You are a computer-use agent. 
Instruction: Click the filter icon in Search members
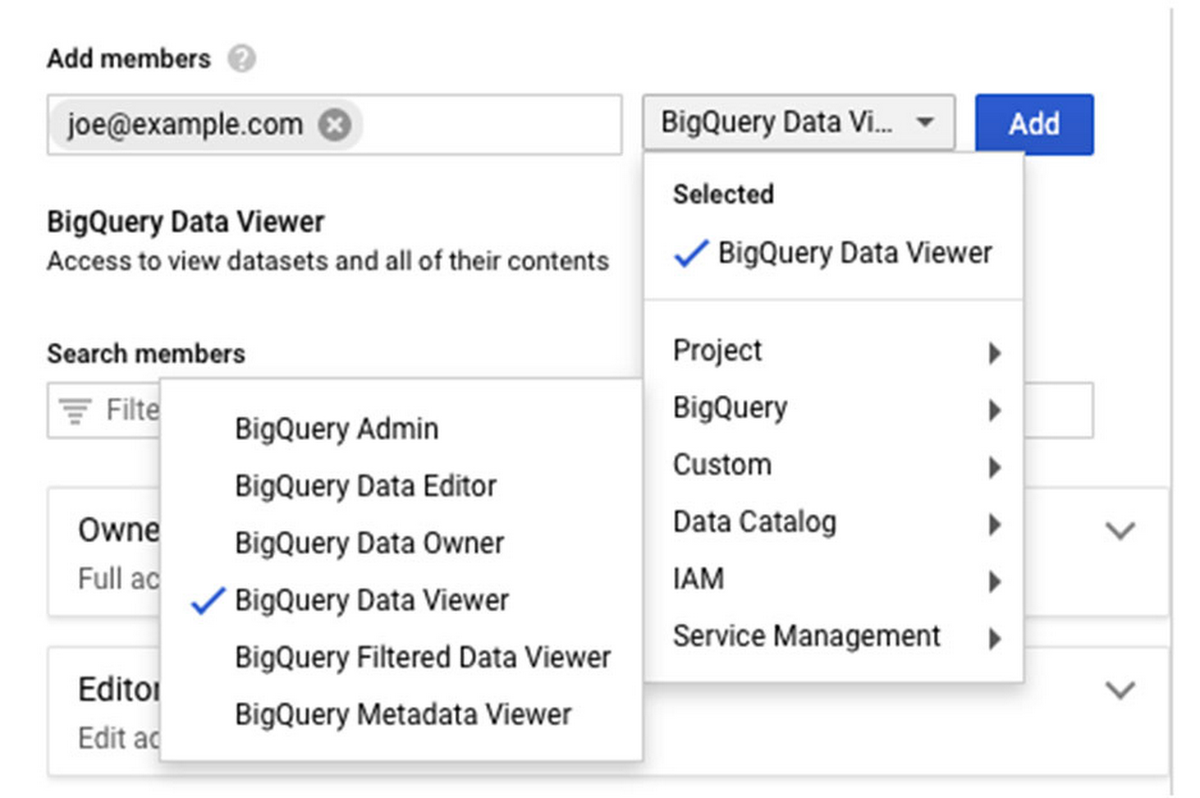point(74,410)
